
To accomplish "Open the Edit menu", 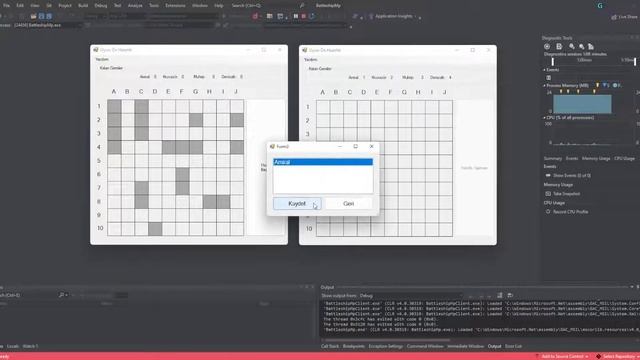I will click(x=20, y=6).
